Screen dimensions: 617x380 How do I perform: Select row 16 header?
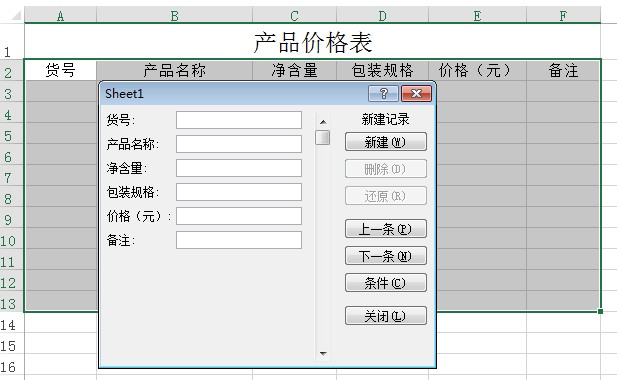12,364
